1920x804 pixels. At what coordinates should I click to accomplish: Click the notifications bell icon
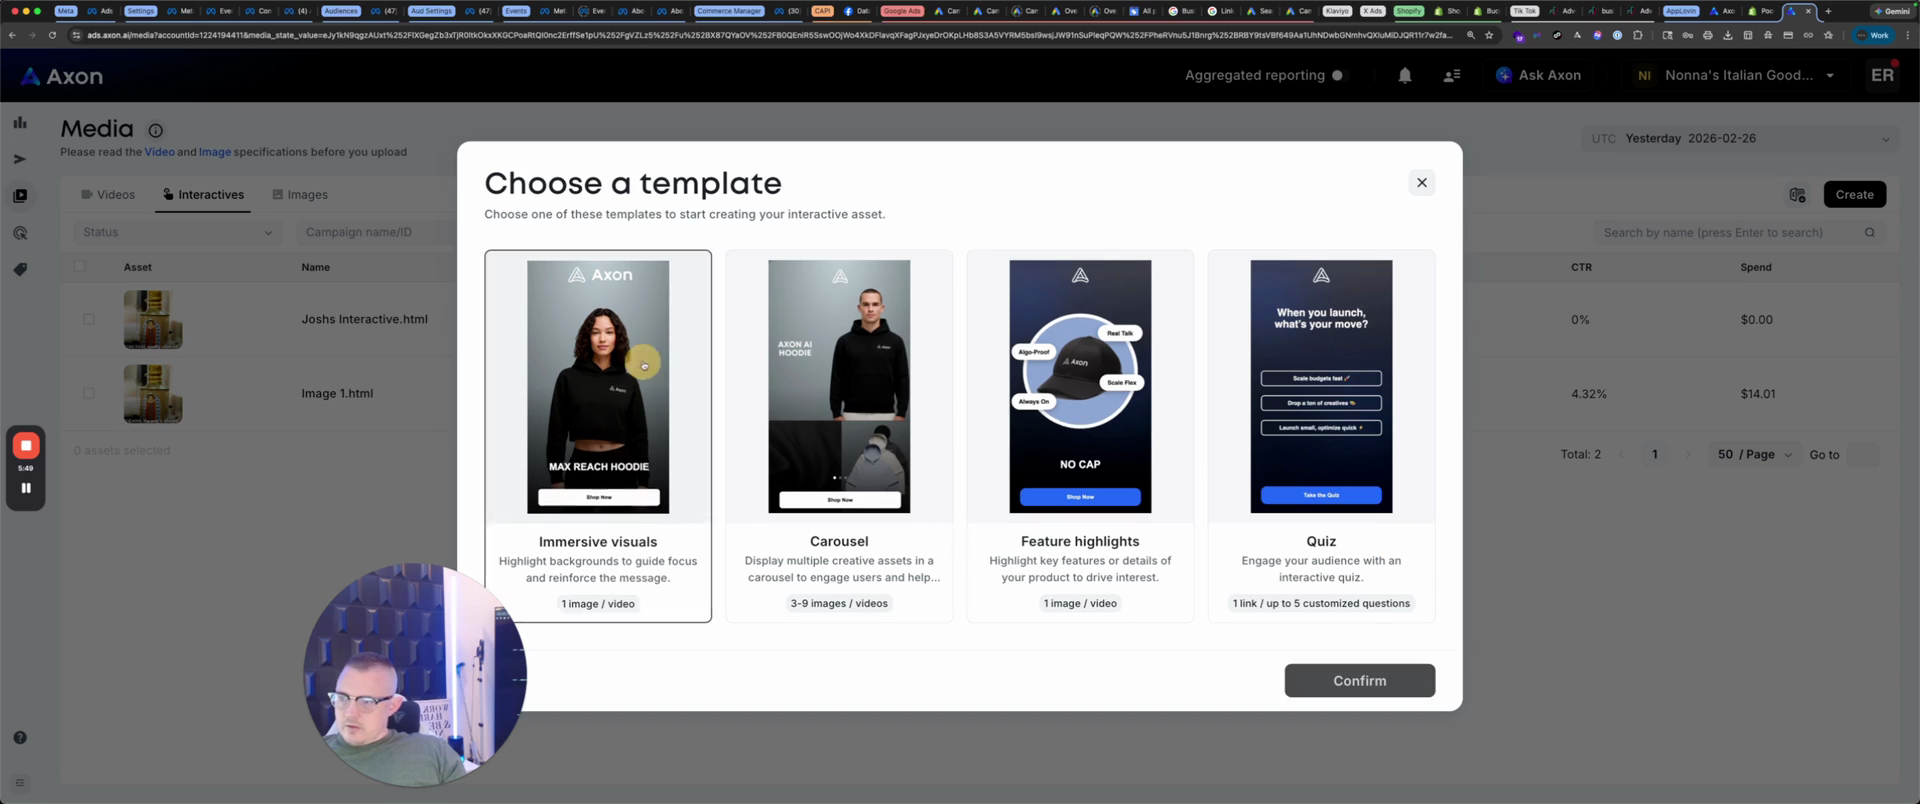click(1404, 76)
